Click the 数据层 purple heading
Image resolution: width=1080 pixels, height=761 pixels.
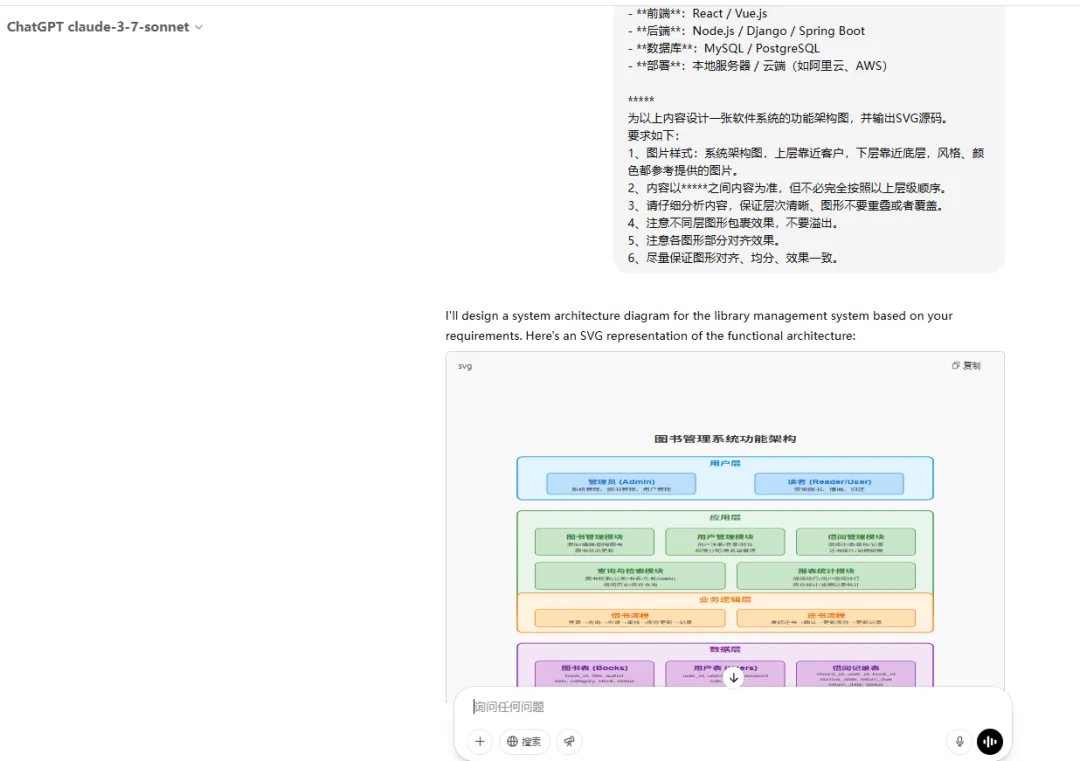click(x=725, y=649)
